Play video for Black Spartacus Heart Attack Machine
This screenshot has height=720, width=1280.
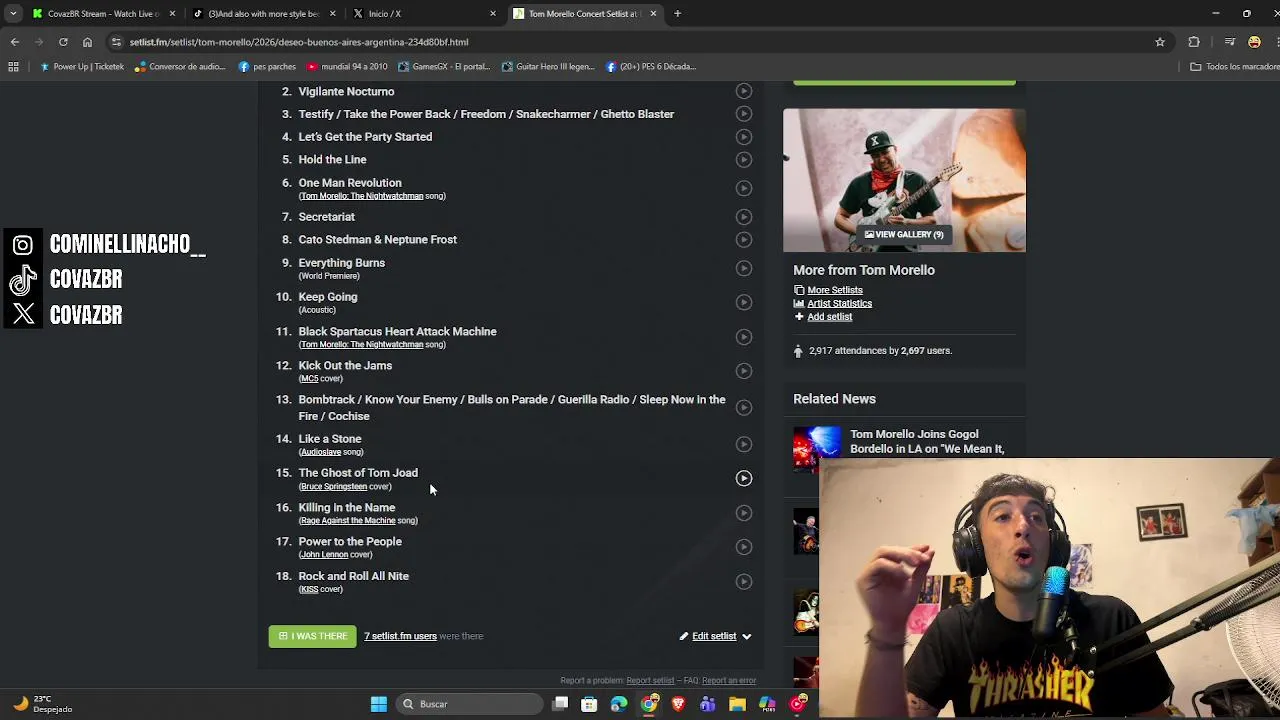pyautogui.click(x=744, y=337)
